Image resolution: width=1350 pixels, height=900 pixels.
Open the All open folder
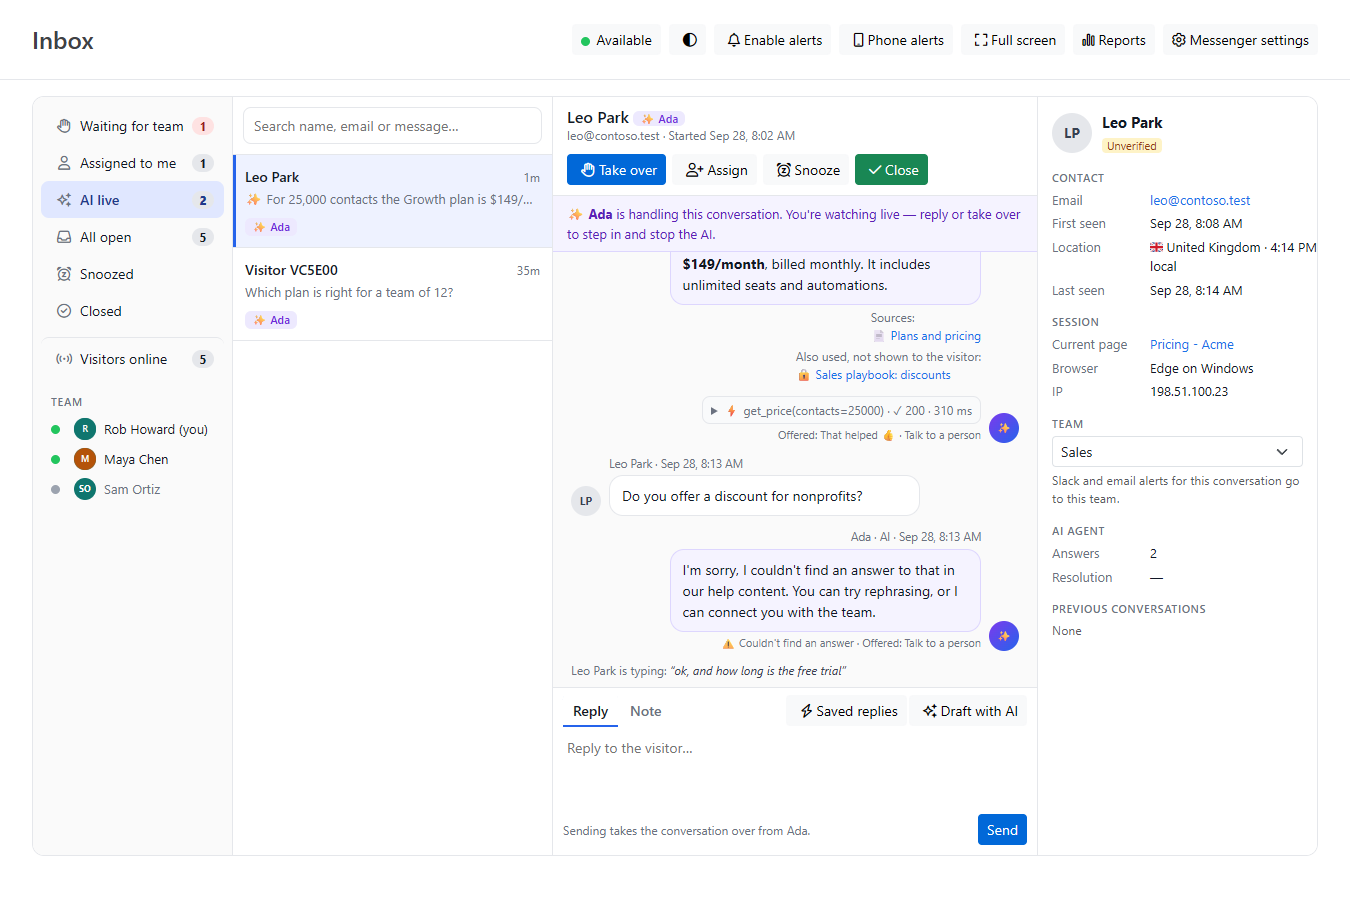pos(132,237)
